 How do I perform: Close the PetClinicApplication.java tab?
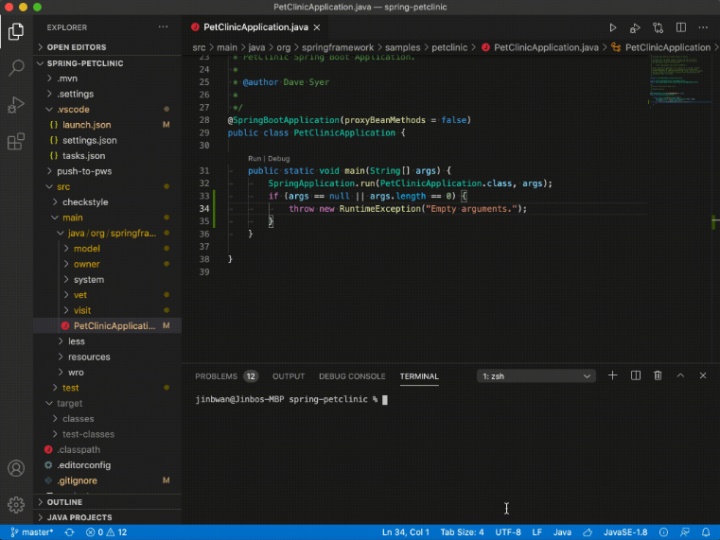[x=317, y=28]
